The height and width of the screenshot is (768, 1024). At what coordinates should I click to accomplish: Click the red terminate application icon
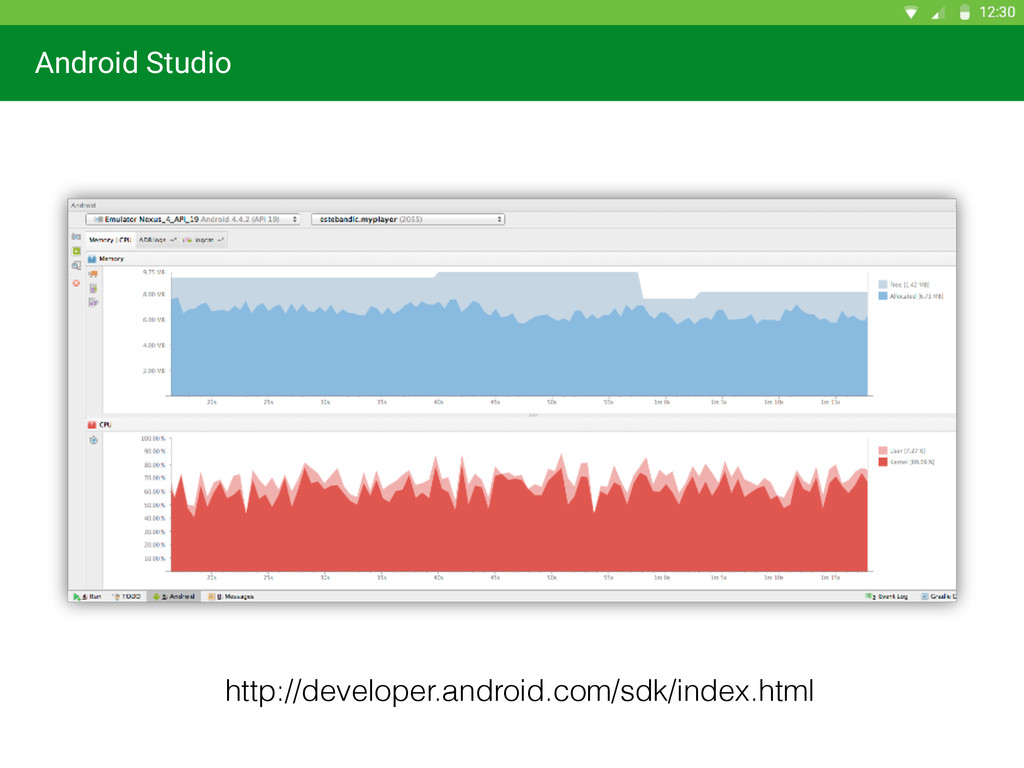(76, 283)
